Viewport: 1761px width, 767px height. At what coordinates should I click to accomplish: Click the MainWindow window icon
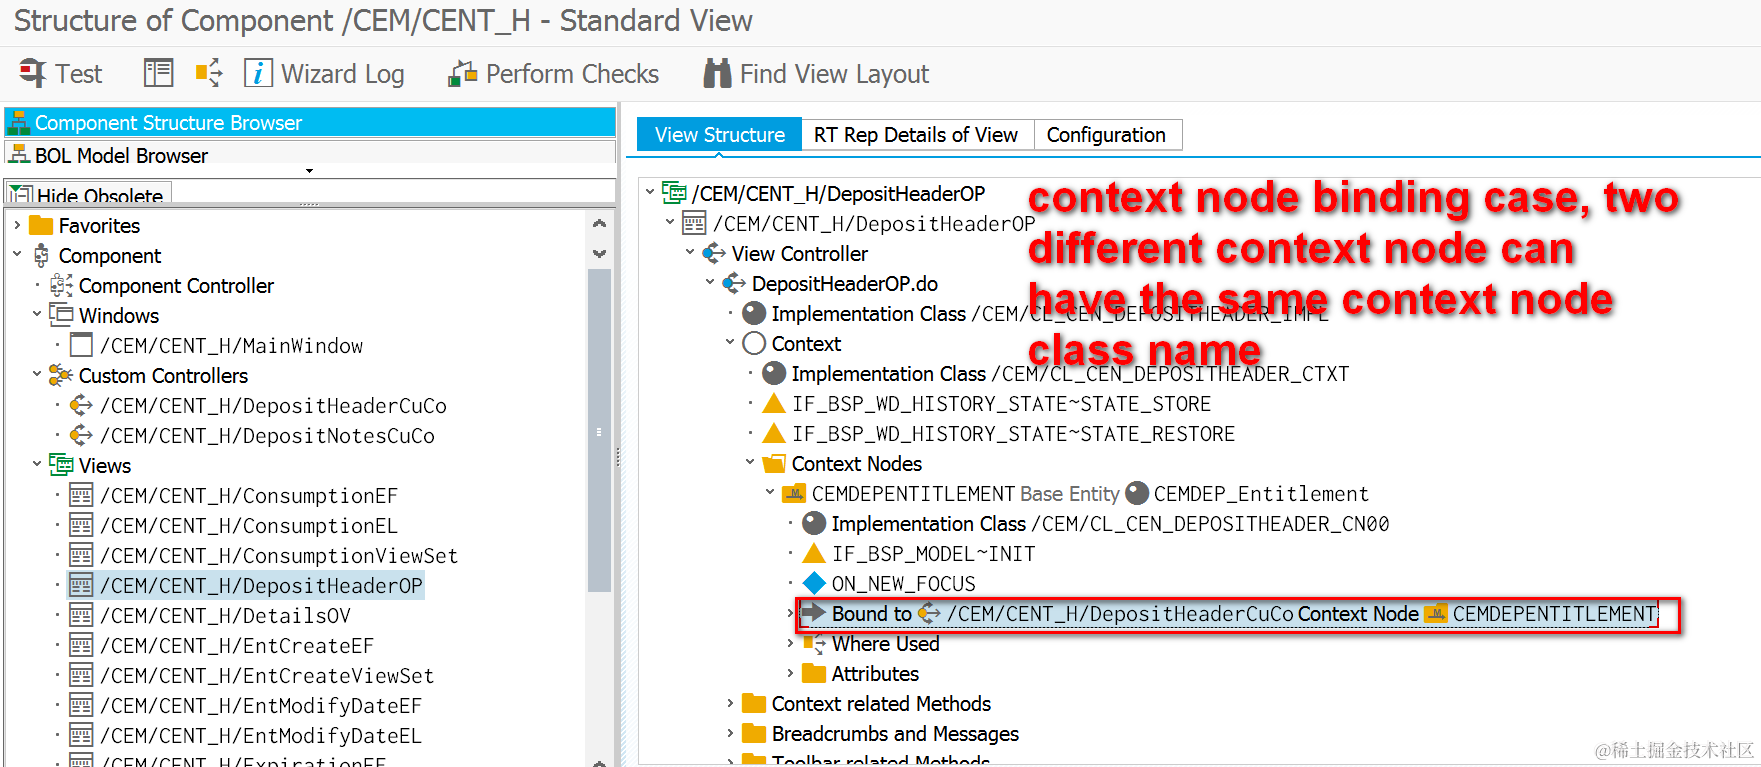(x=82, y=345)
